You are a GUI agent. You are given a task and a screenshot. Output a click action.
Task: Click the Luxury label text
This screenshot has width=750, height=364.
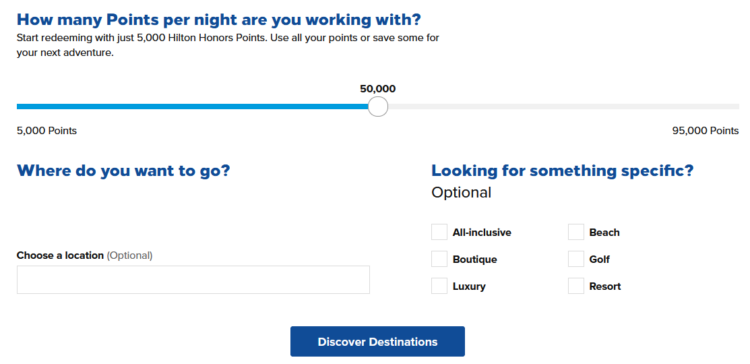pos(469,287)
